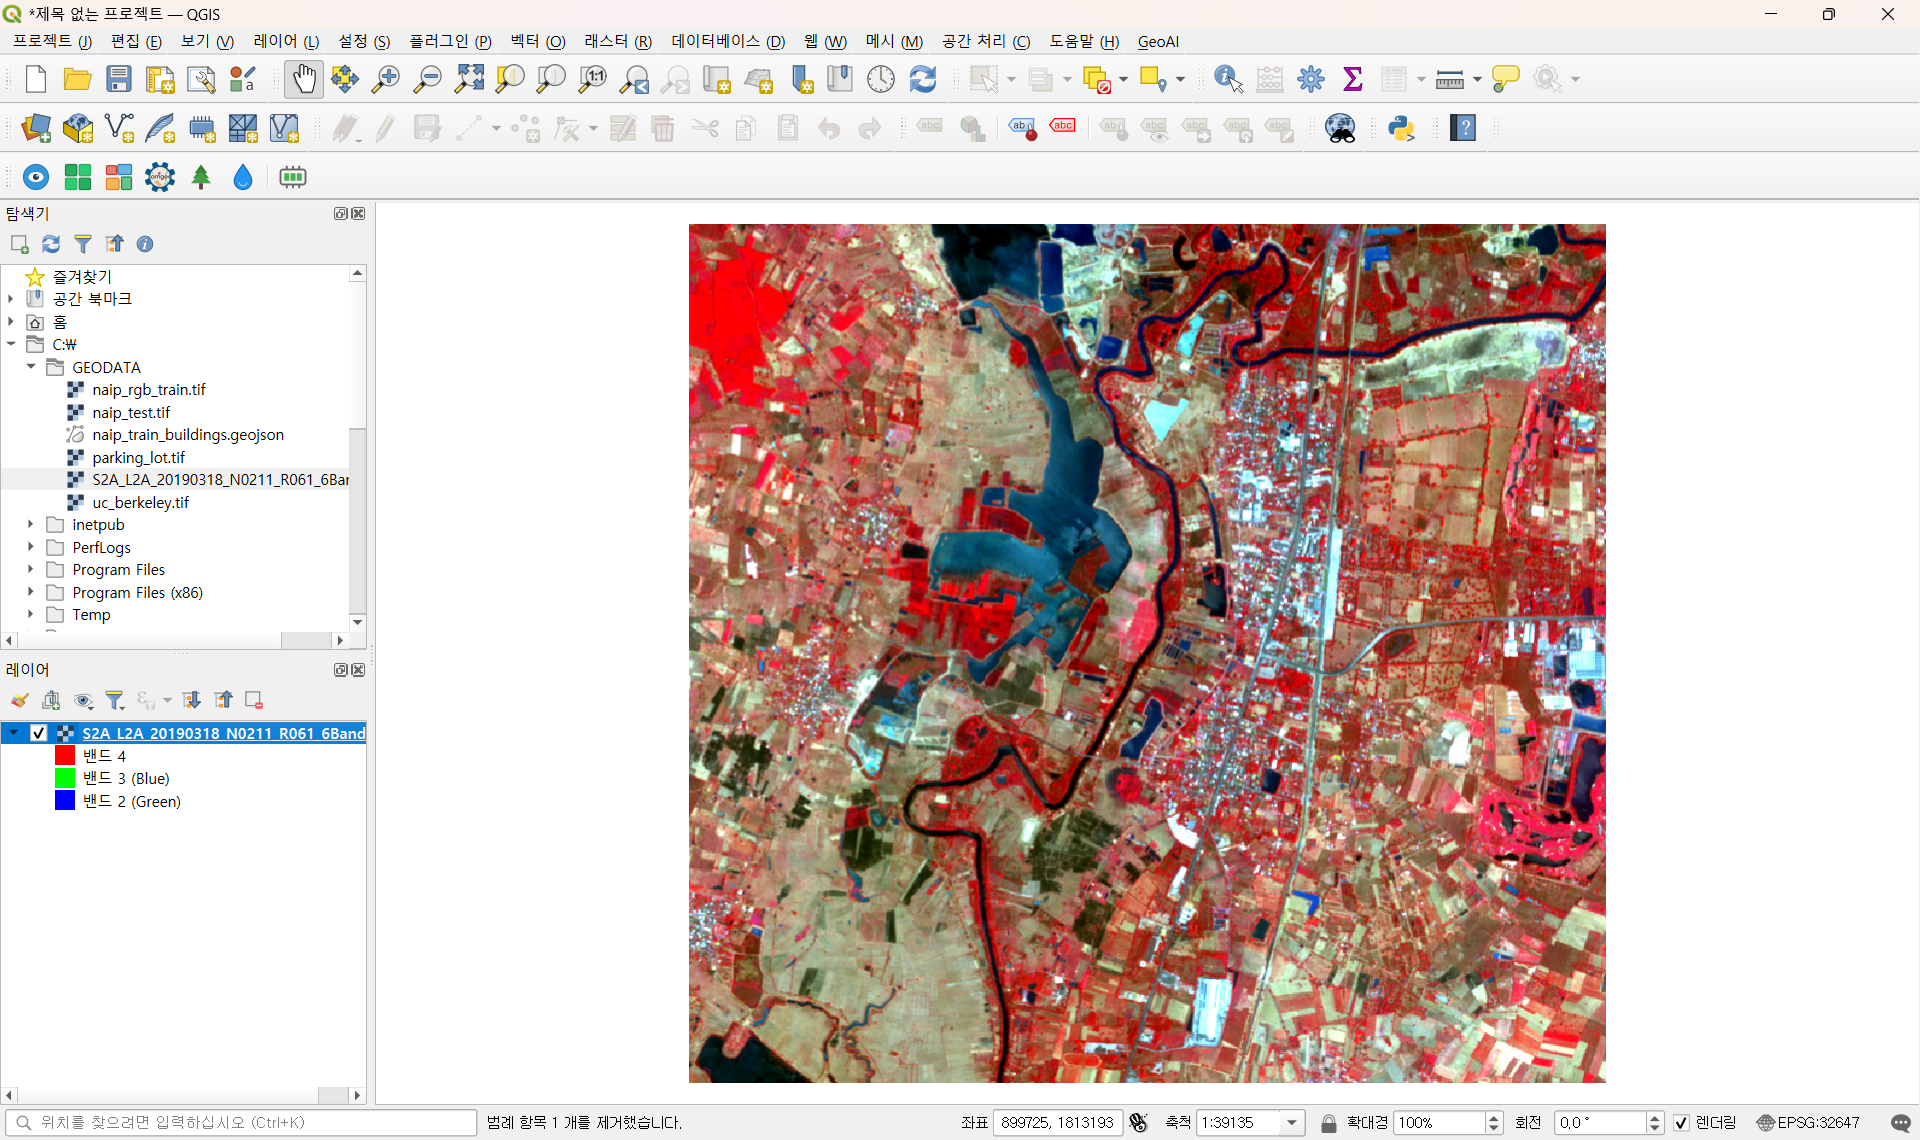Screen dimensions: 1920x1140
Task: Open the GeoAI menu
Action: pos(1158,41)
